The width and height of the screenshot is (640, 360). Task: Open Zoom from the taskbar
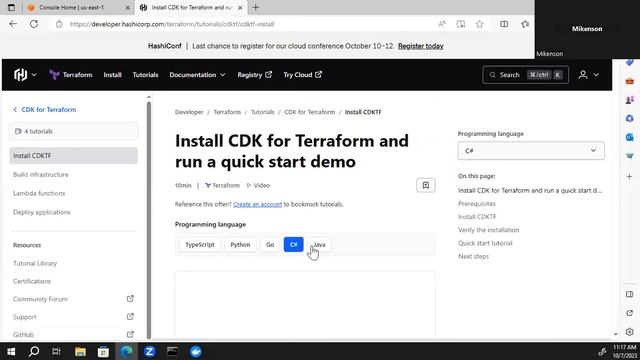point(149,351)
